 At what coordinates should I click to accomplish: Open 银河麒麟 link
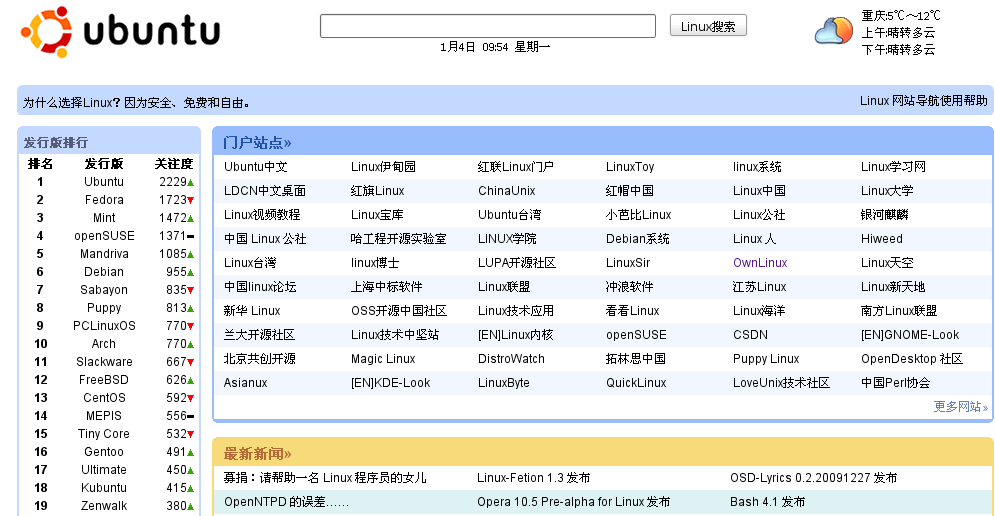click(x=885, y=215)
